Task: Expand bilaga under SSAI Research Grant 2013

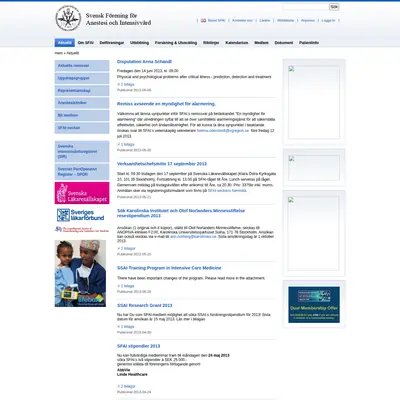Action: point(126,327)
